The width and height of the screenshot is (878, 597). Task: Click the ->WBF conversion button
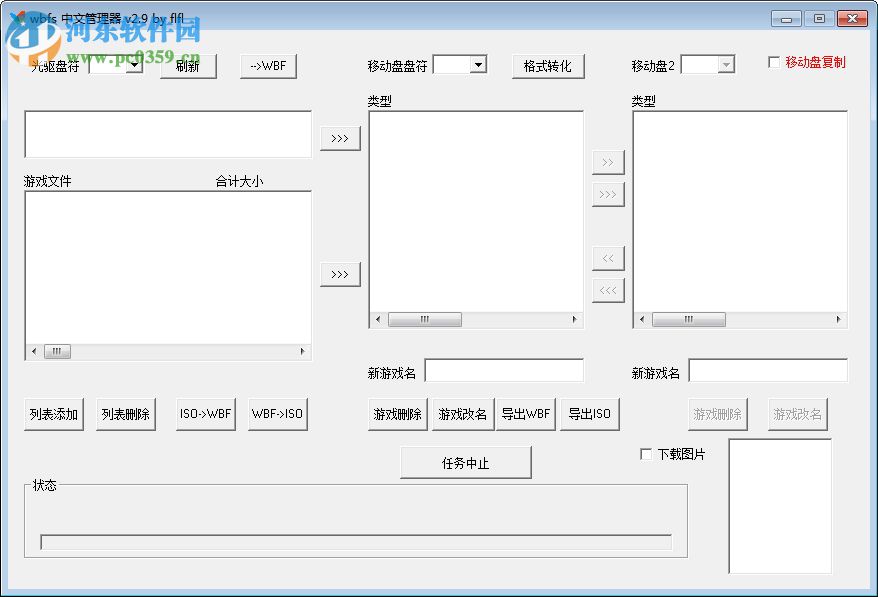click(x=268, y=65)
